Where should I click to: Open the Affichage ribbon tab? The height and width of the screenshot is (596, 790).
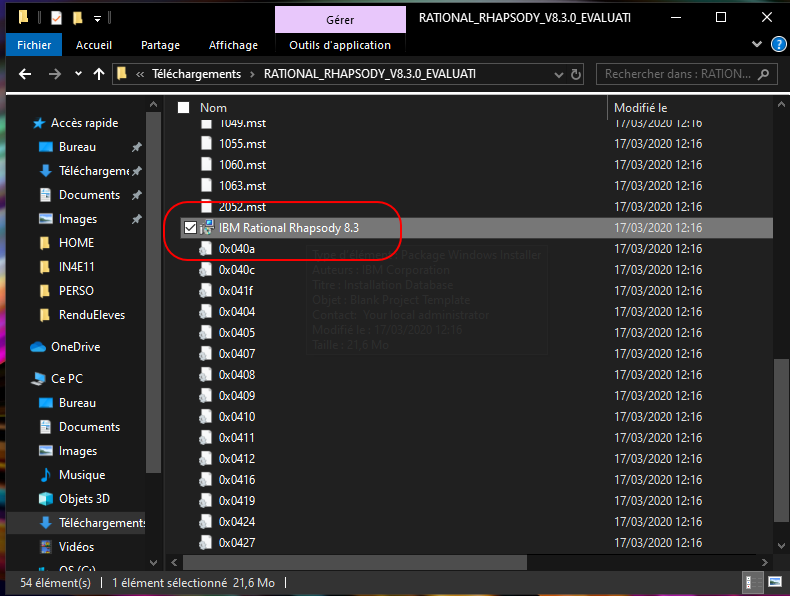coord(233,45)
